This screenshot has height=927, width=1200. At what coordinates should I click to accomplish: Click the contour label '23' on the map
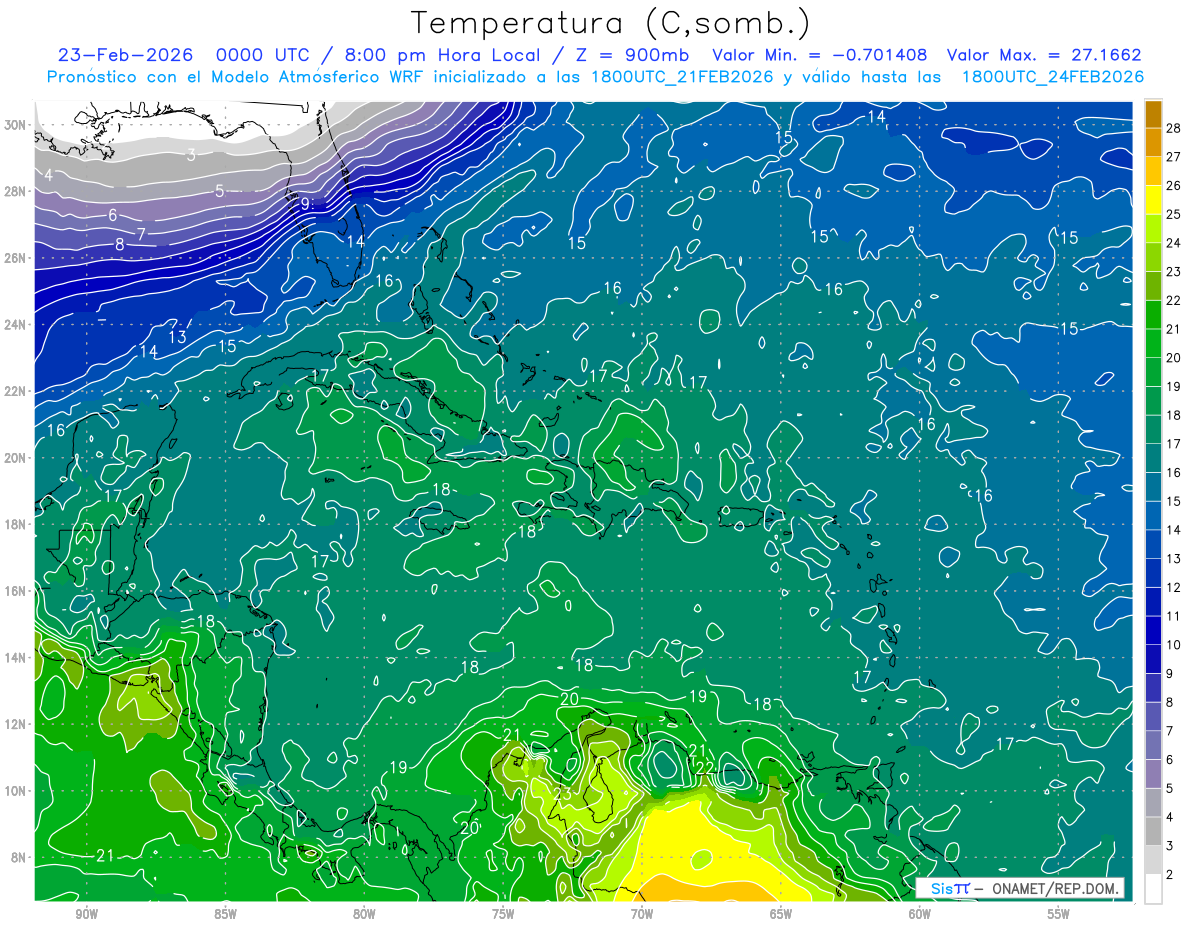[562, 794]
